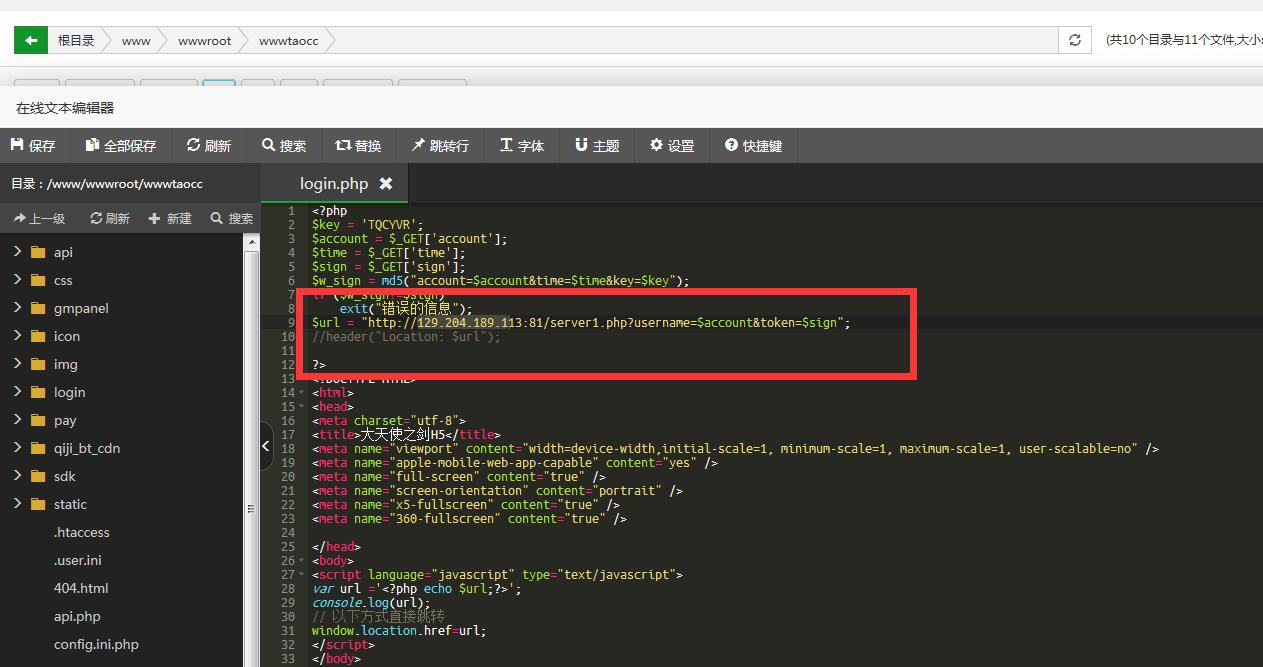Go up with 上一级 button
Screen dimensions: 1263x667
pos(40,218)
